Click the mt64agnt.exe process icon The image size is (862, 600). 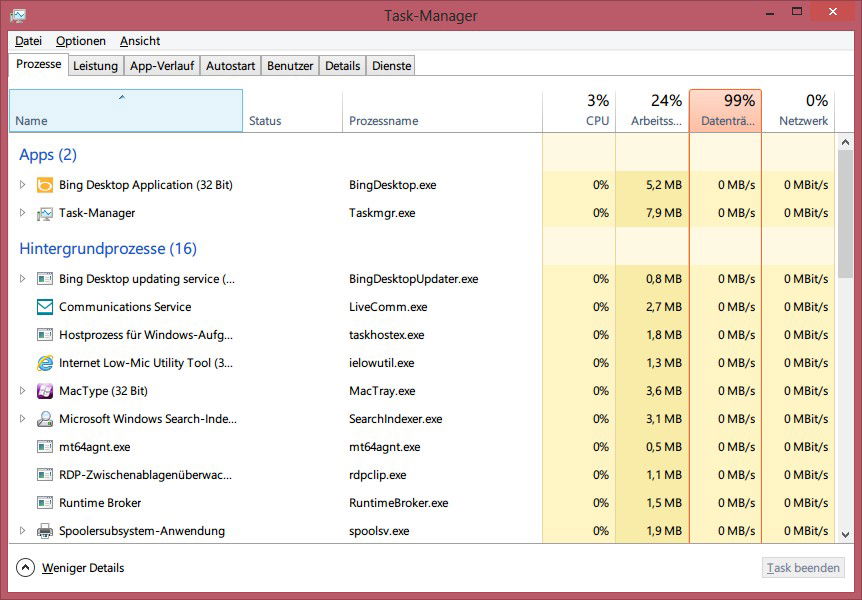pyautogui.click(x=45, y=447)
